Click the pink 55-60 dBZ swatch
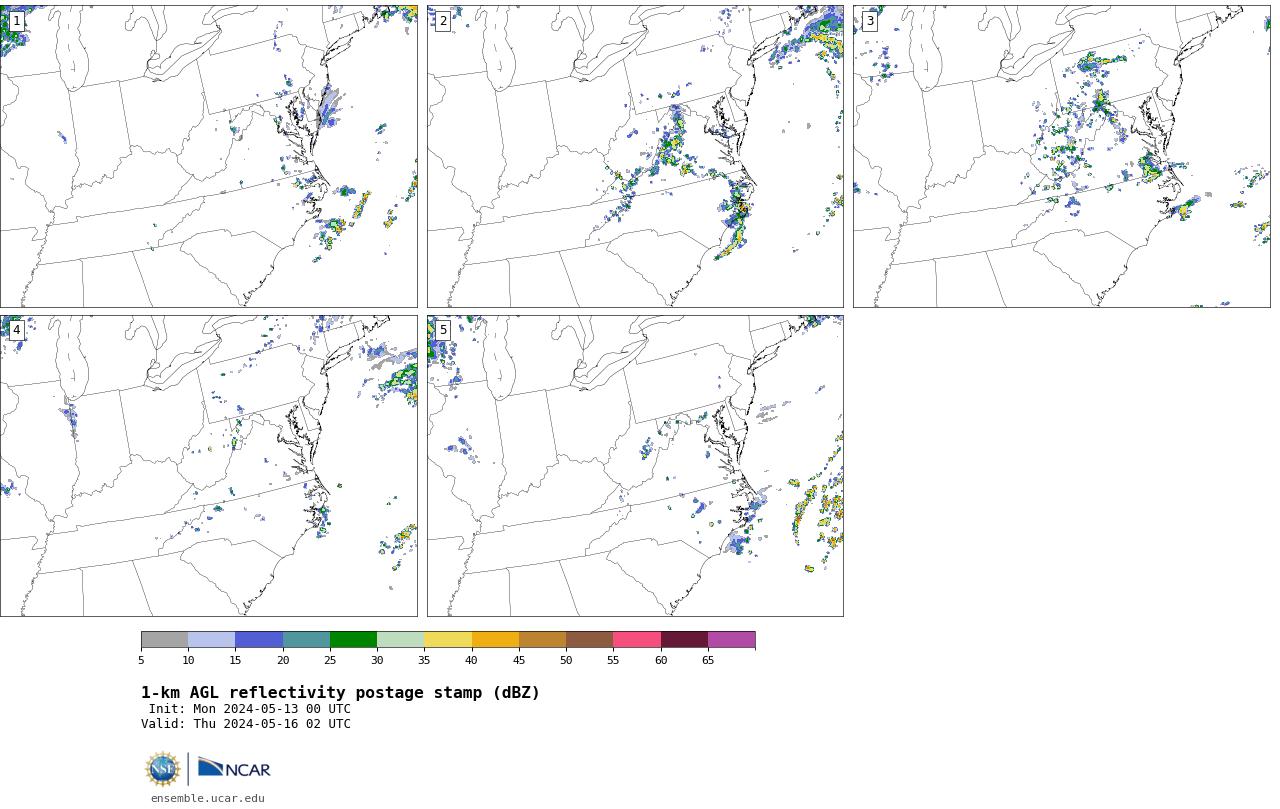Viewport: 1280px width, 809px height. pyautogui.click(x=637, y=640)
